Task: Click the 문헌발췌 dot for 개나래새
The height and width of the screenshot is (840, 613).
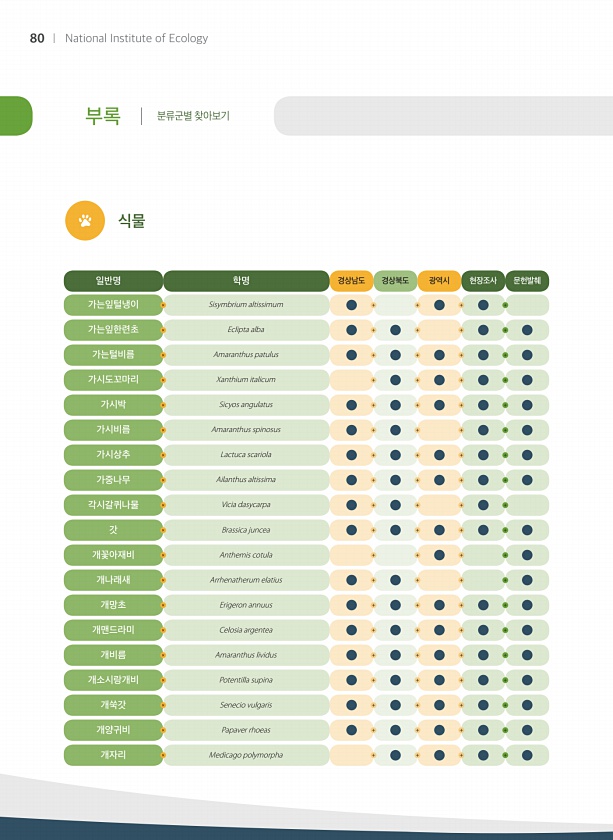Action: click(x=527, y=580)
